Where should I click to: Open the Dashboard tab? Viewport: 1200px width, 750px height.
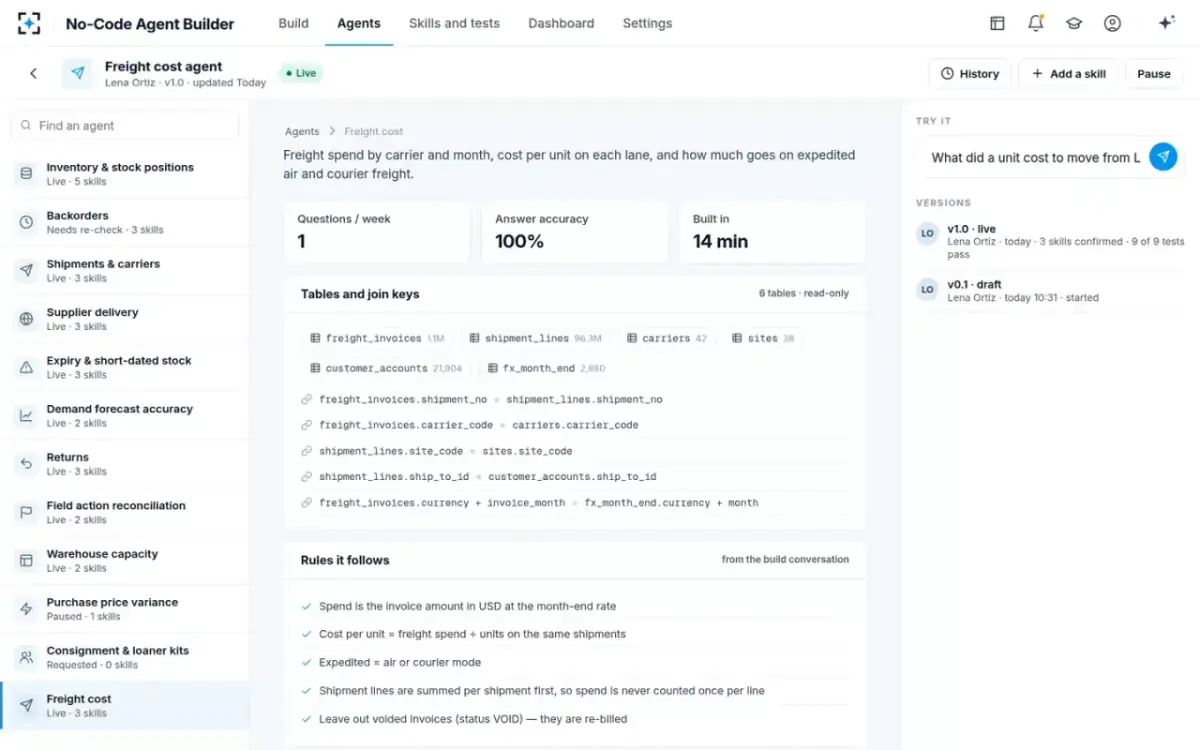pos(561,23)
